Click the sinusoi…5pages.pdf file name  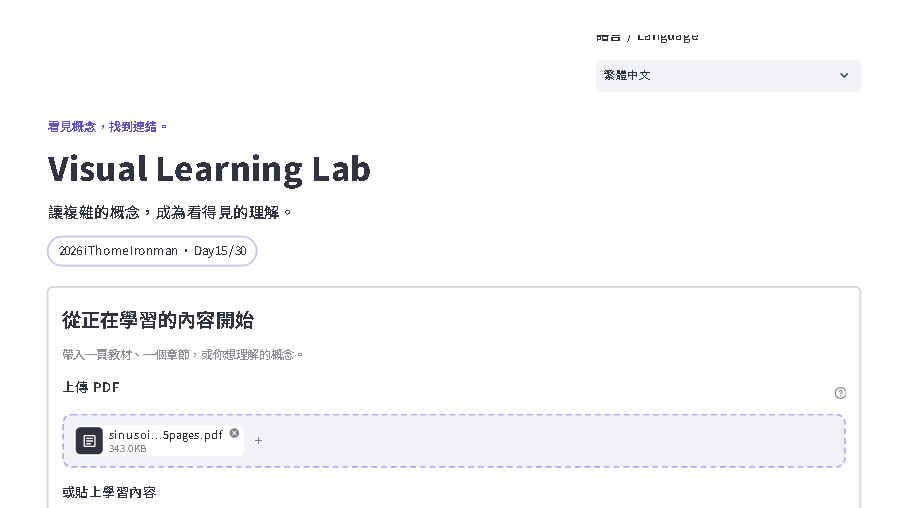(x=166, y=435)
